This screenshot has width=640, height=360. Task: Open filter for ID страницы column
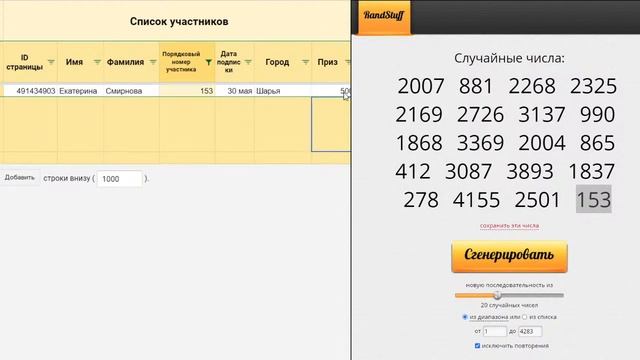[51, 62]
